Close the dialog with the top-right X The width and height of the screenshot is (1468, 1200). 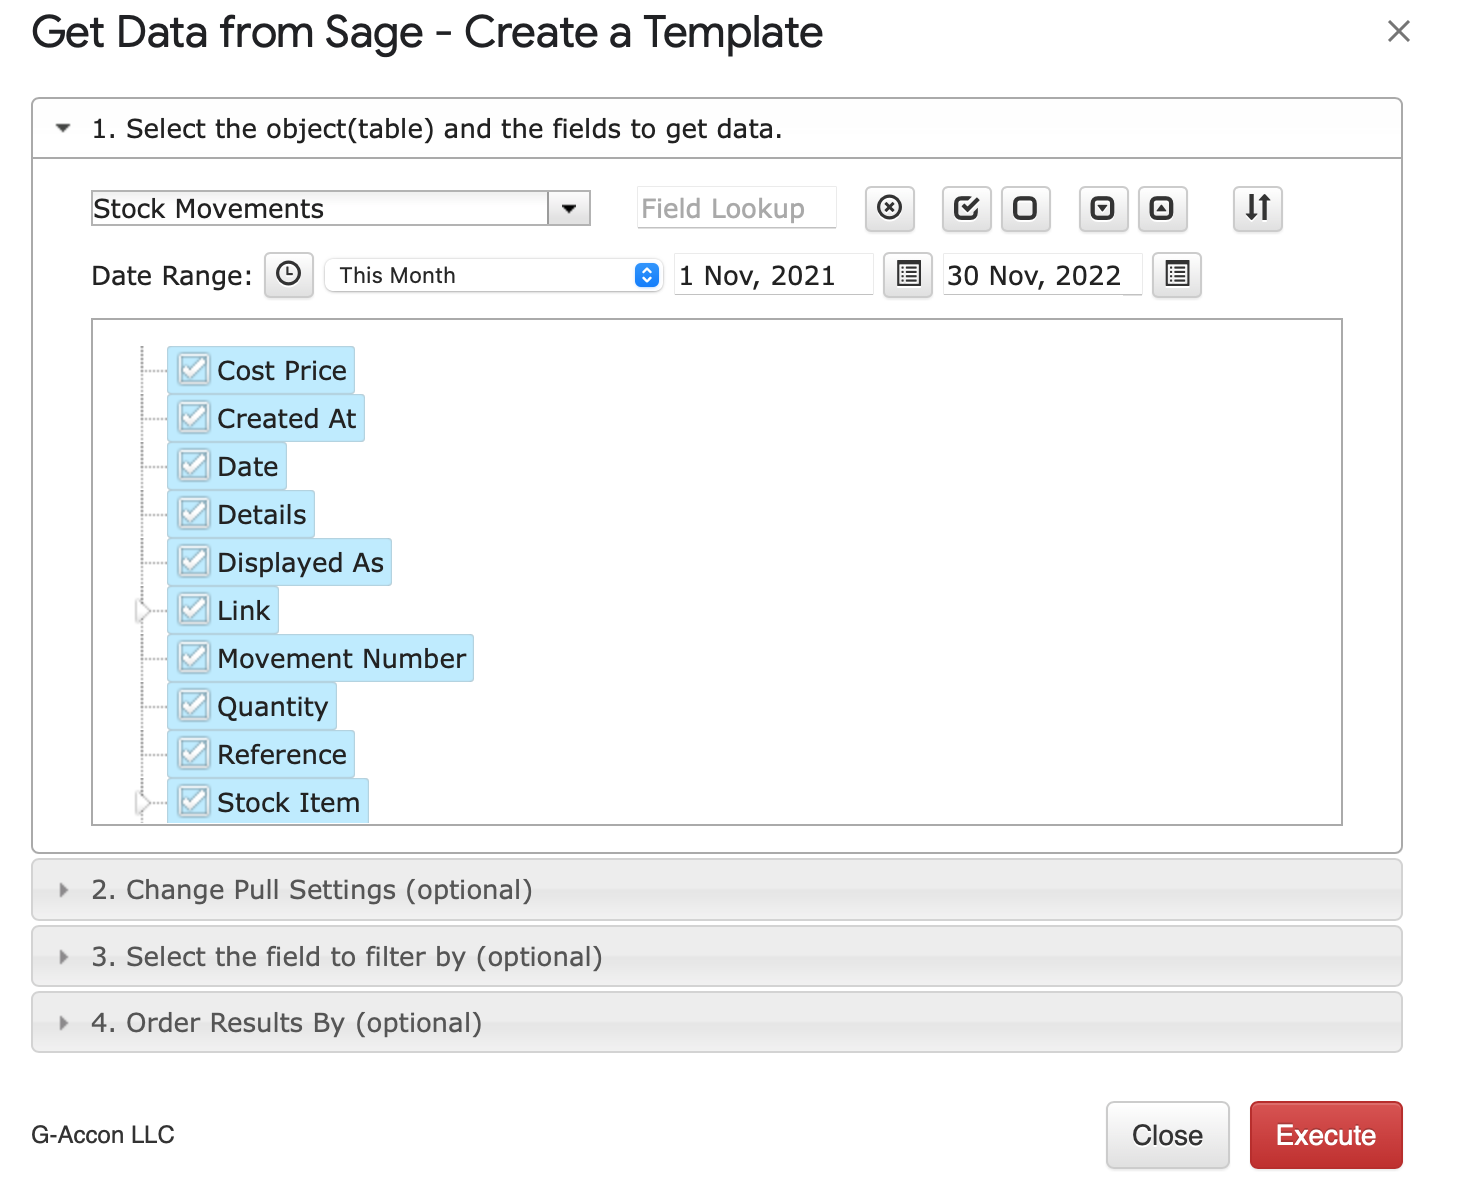(1398, 32)
